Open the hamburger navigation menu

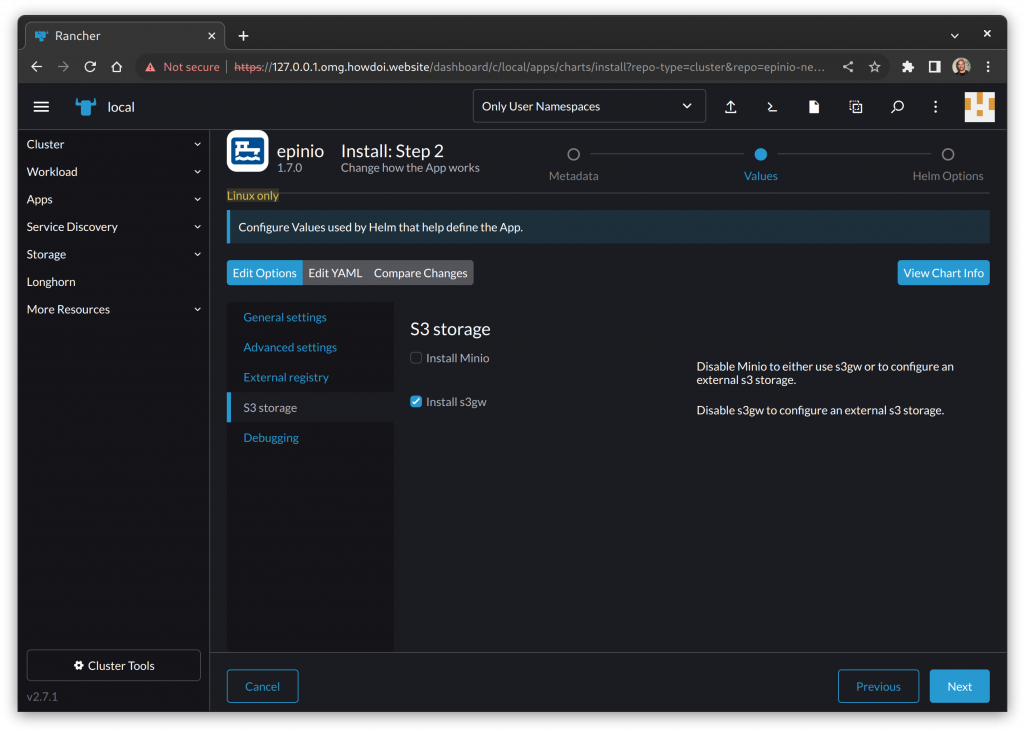tap(41, 107)
